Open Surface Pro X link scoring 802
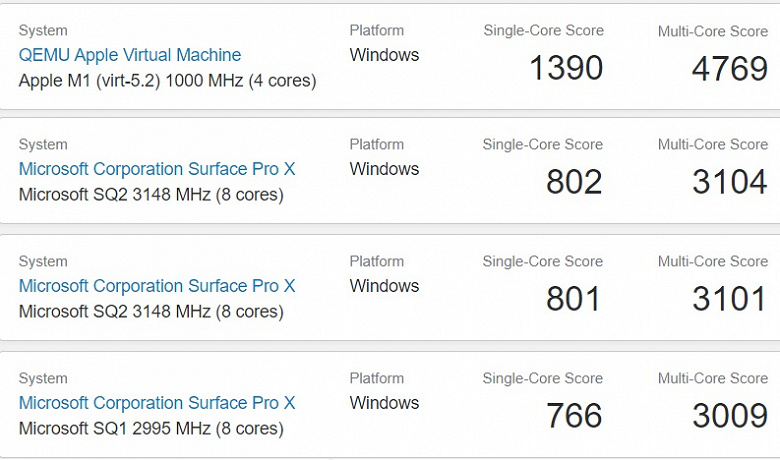 click(157, 169)
